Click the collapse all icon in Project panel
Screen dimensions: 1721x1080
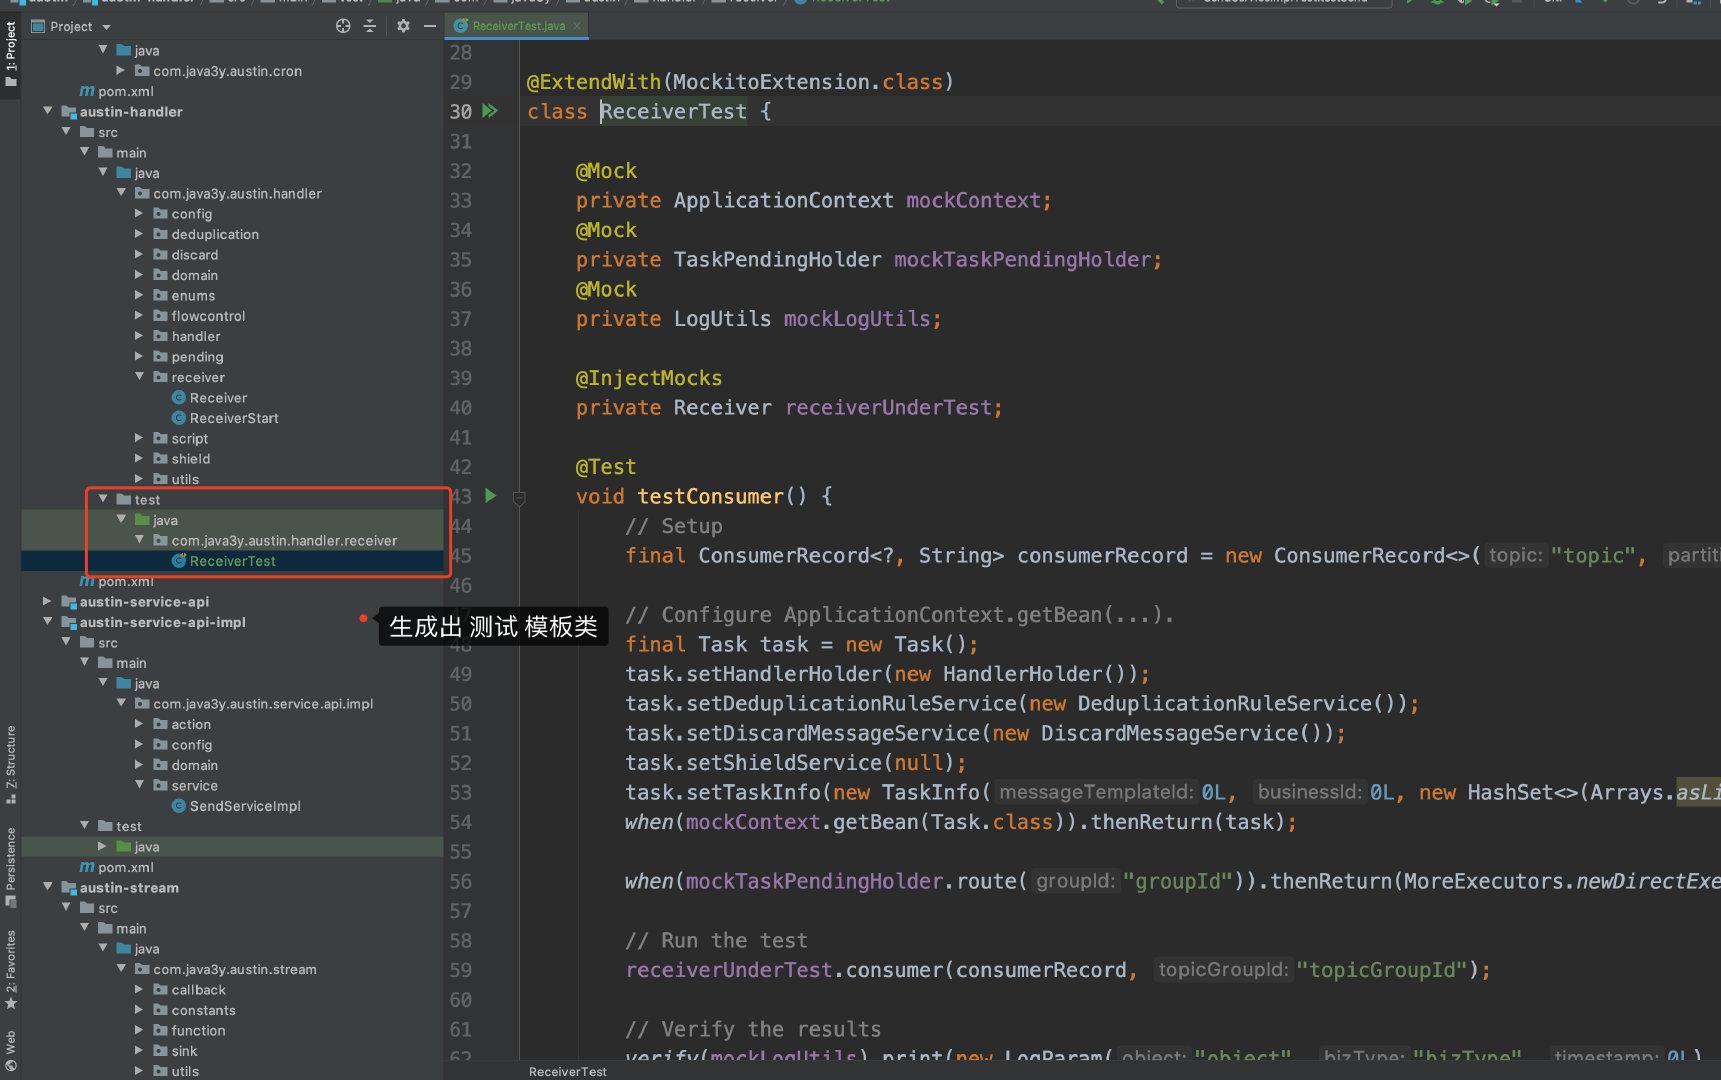click(x=369, y=26)
